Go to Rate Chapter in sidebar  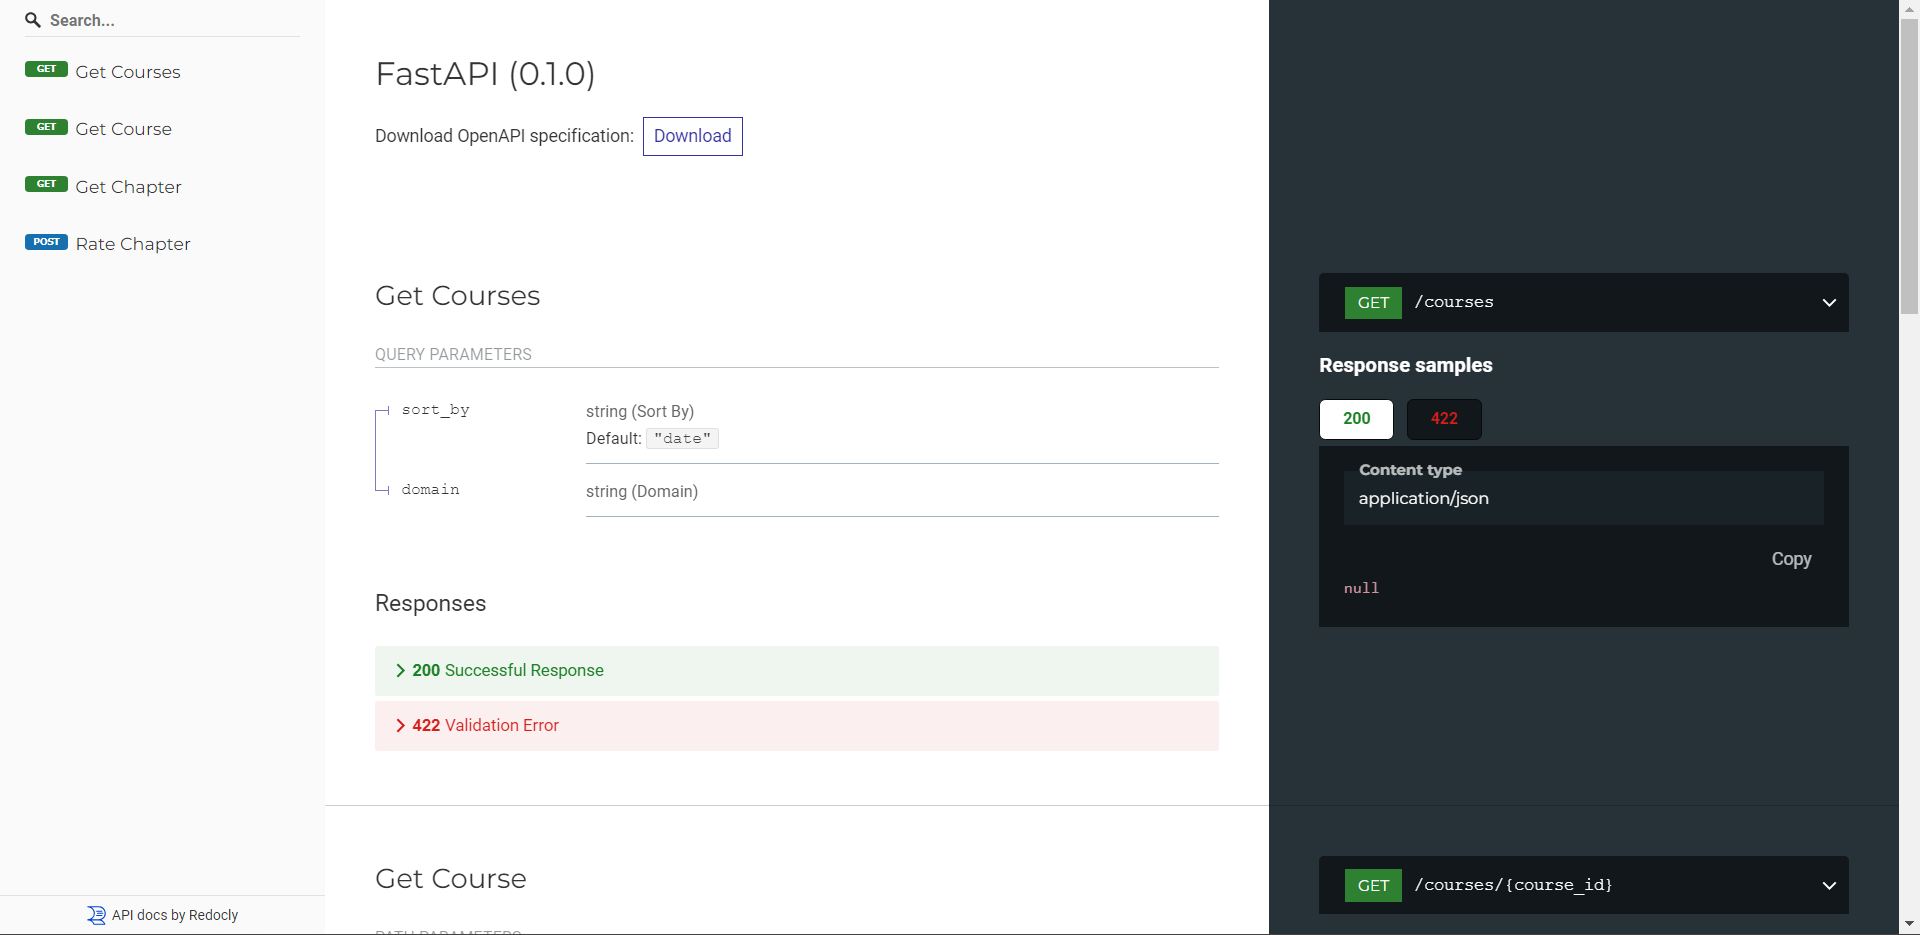[133, 244]
